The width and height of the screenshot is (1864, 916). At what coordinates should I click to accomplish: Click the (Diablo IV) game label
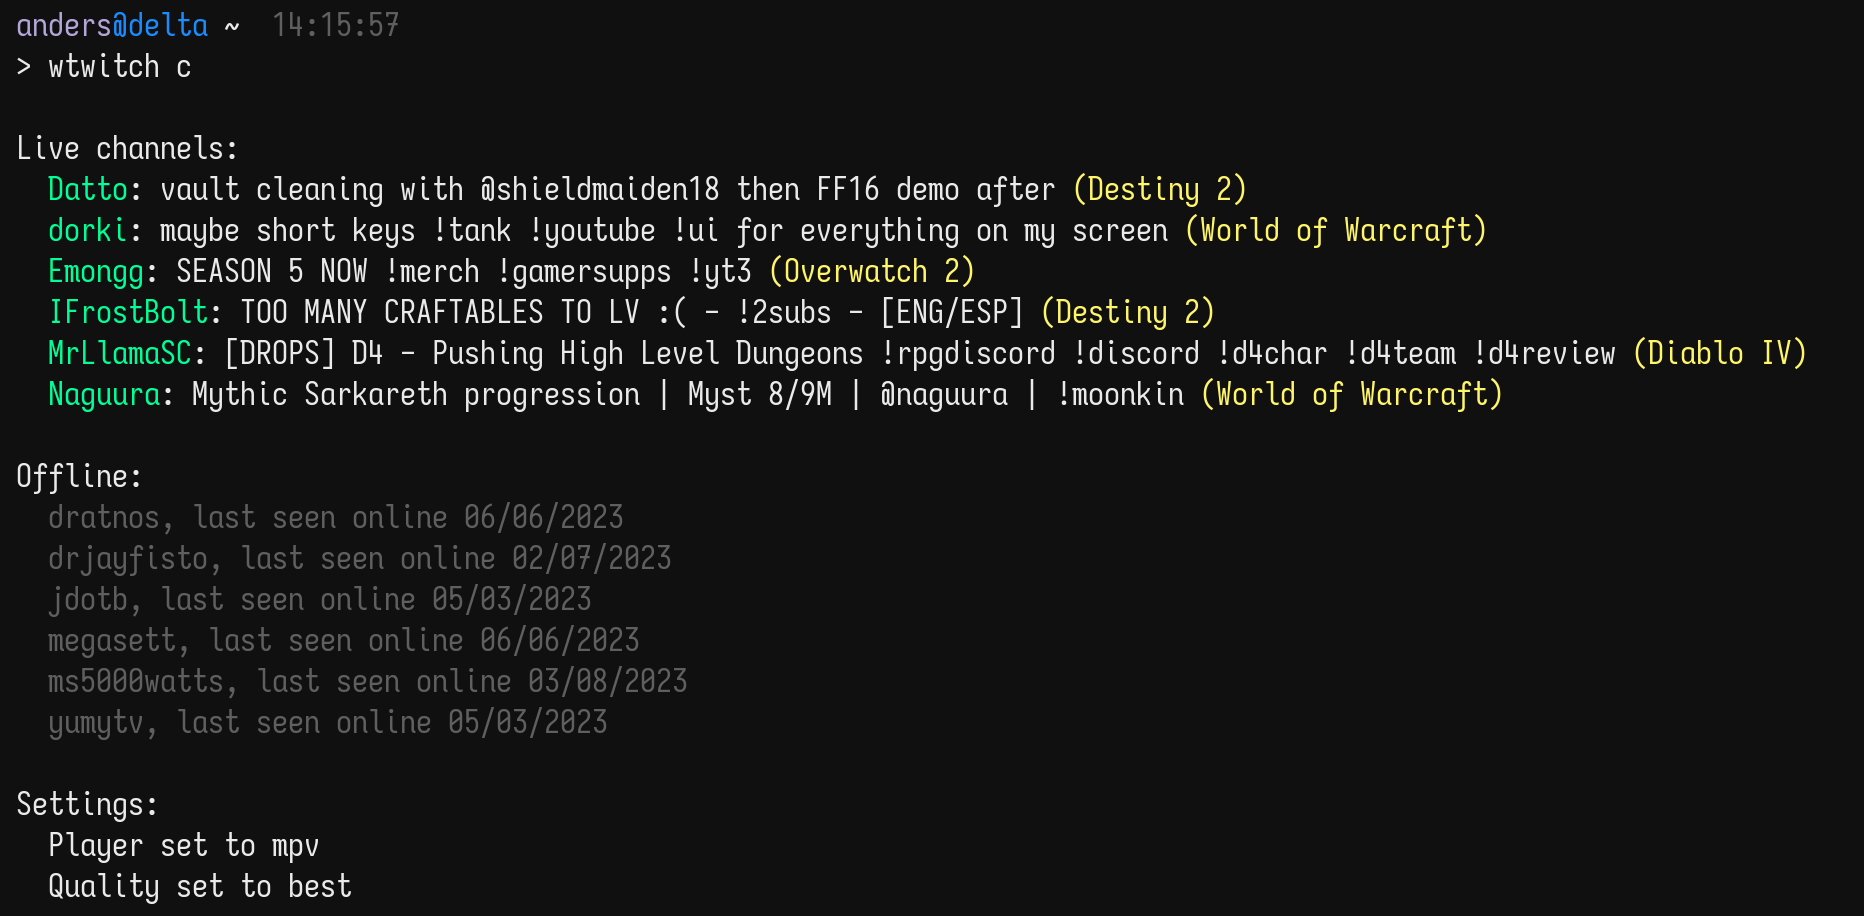click(1719, 353)
